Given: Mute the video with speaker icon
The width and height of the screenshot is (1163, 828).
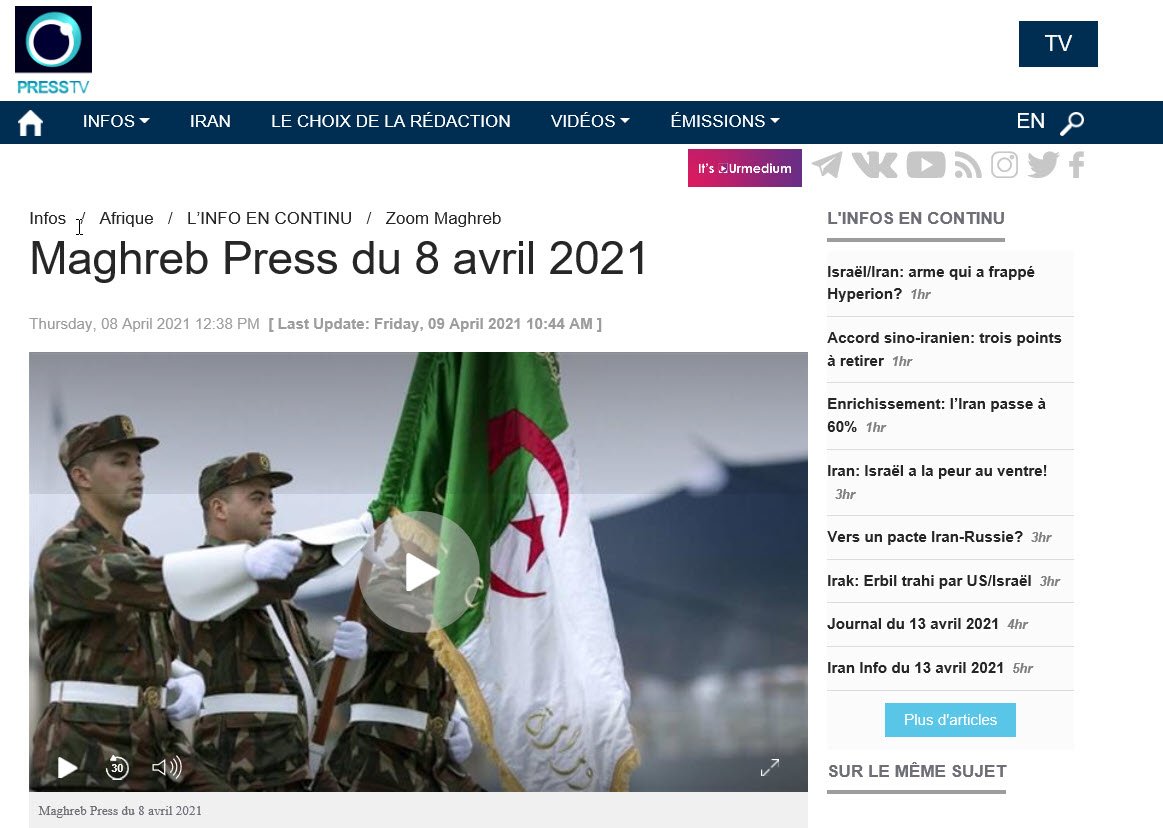Looking at the screenshot, I should [167, 767].
